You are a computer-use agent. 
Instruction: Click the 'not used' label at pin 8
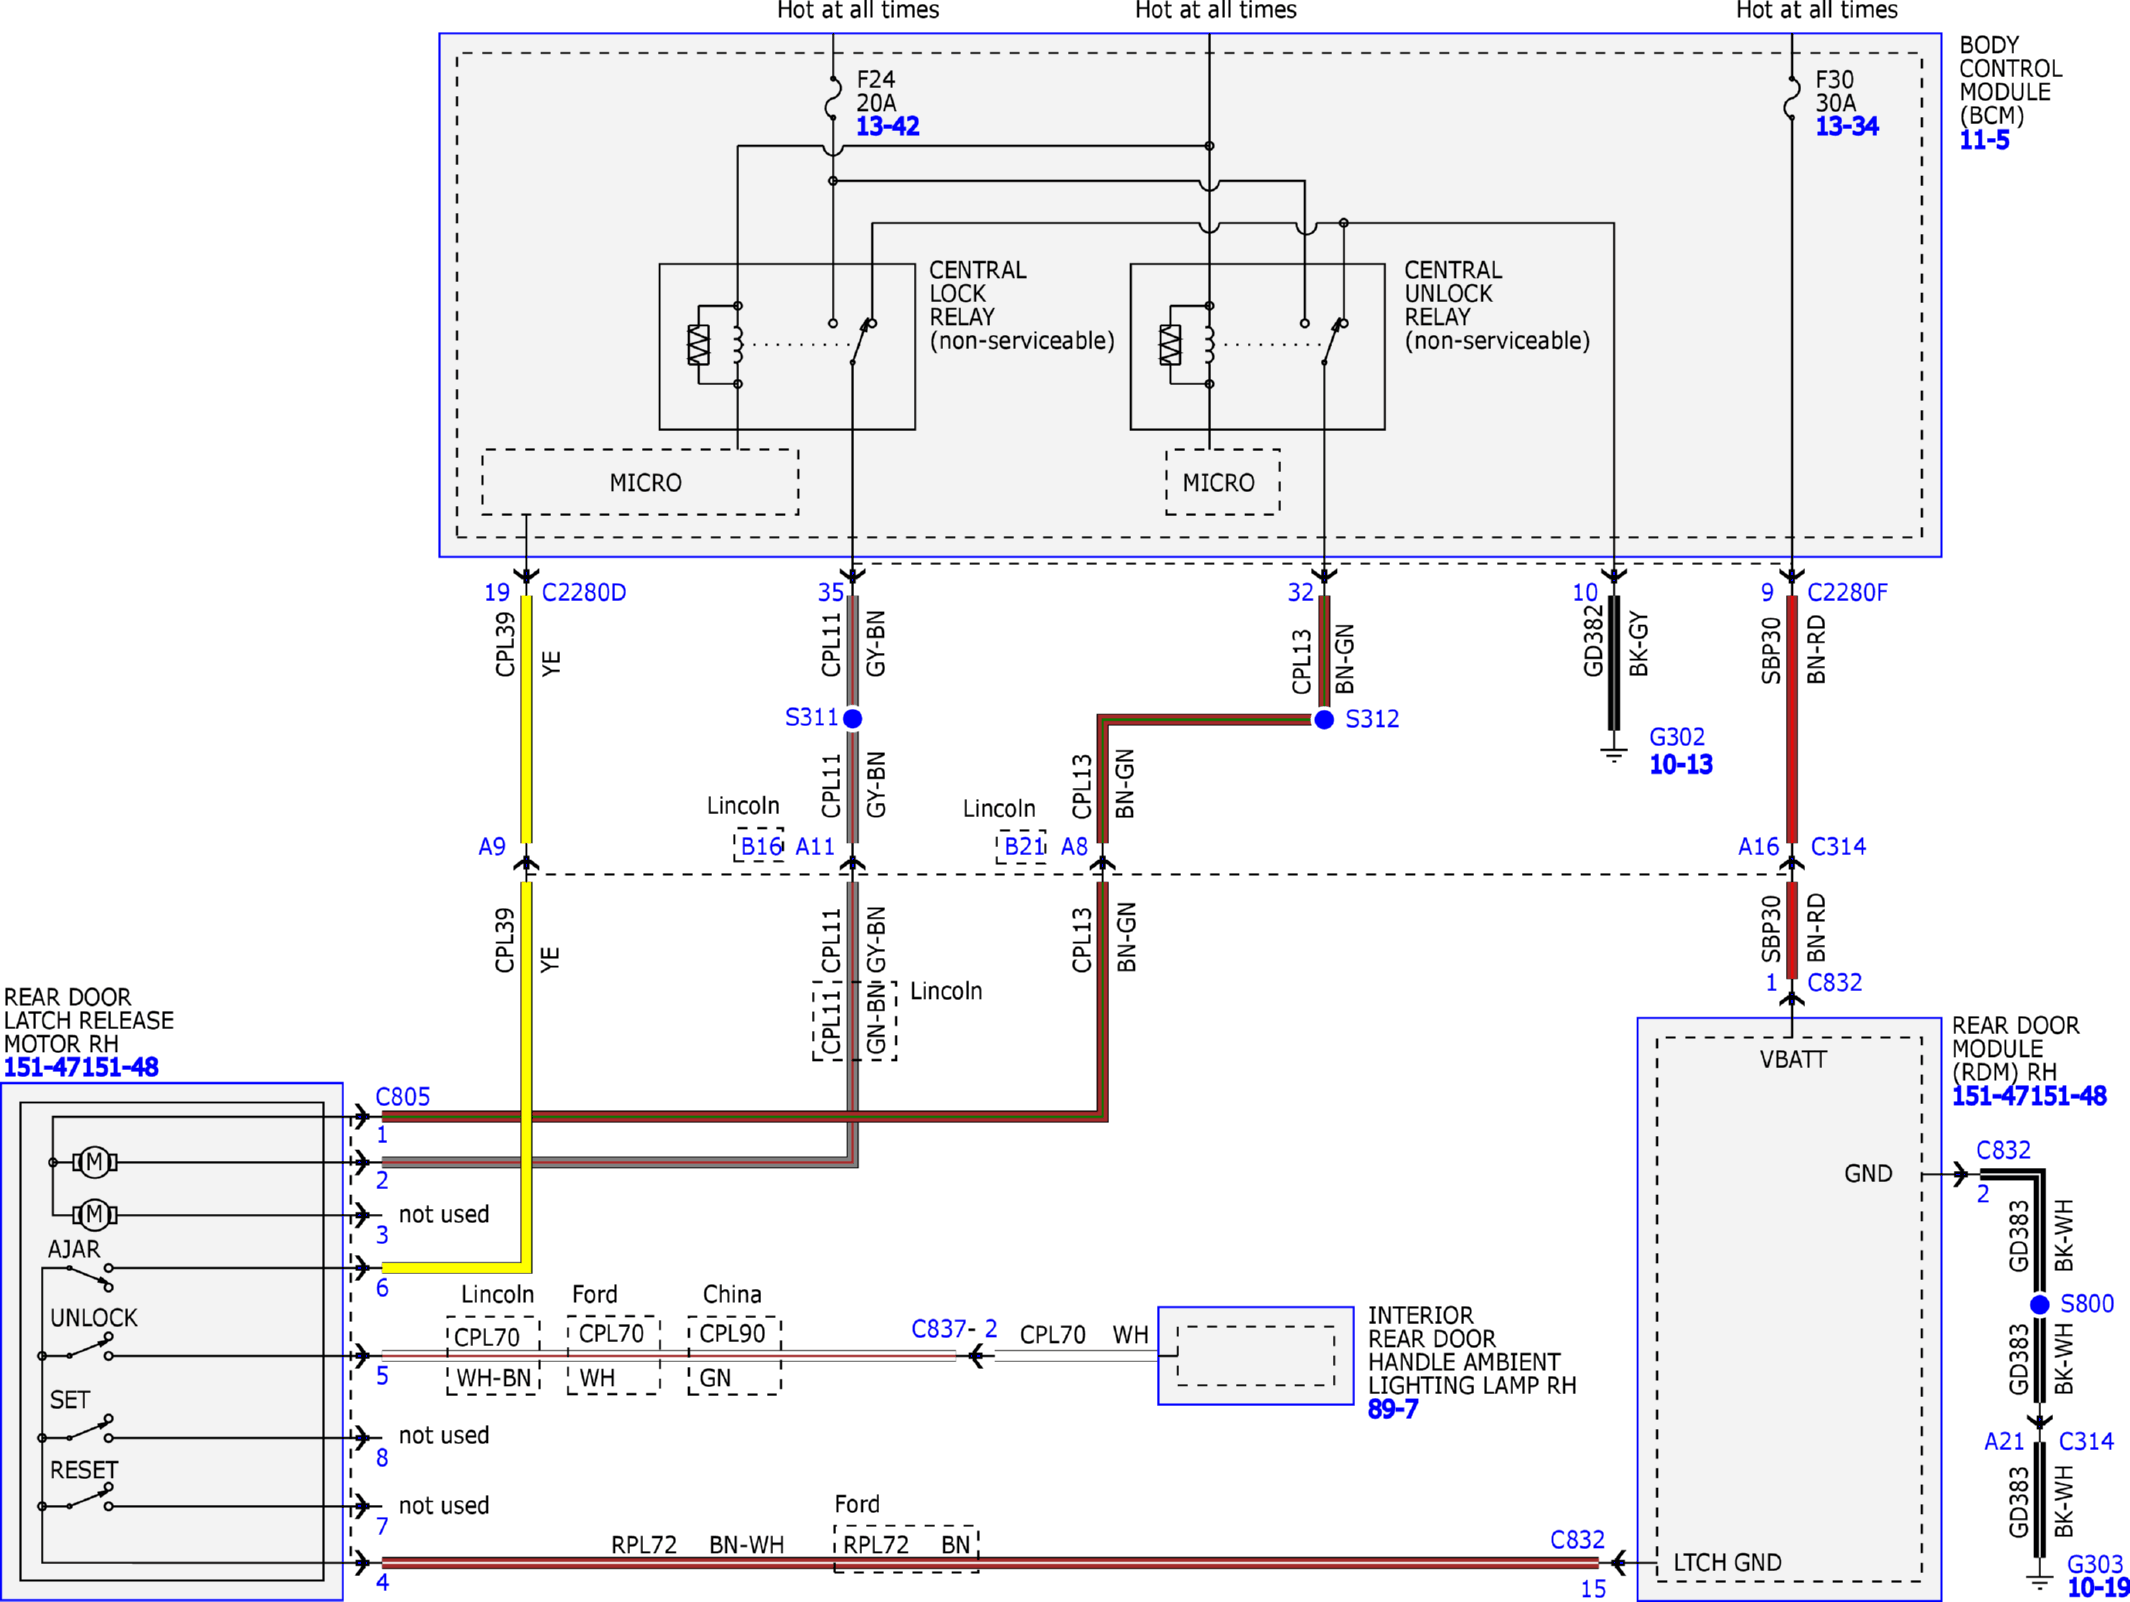(x=444, y=1436)
